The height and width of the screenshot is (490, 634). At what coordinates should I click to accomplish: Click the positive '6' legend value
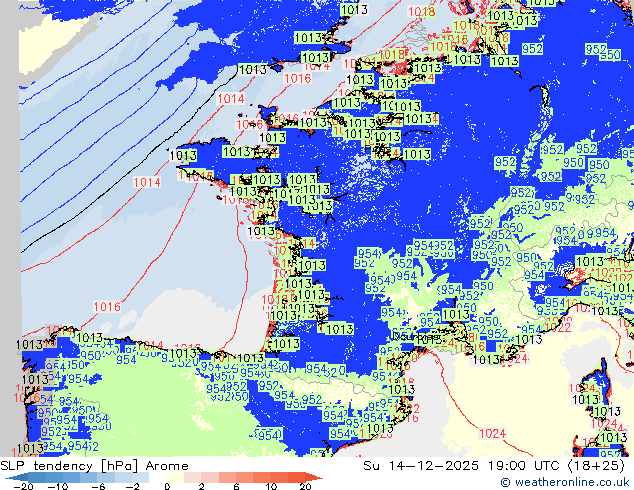[236, 486]
